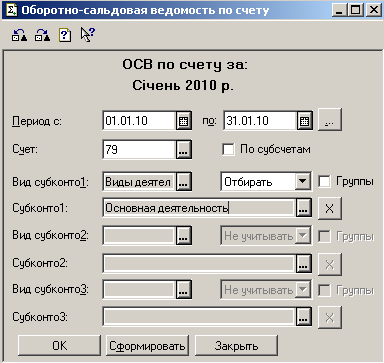Click the Сформировать button
This screenshot has height=363, width=384.
point(147,346)
